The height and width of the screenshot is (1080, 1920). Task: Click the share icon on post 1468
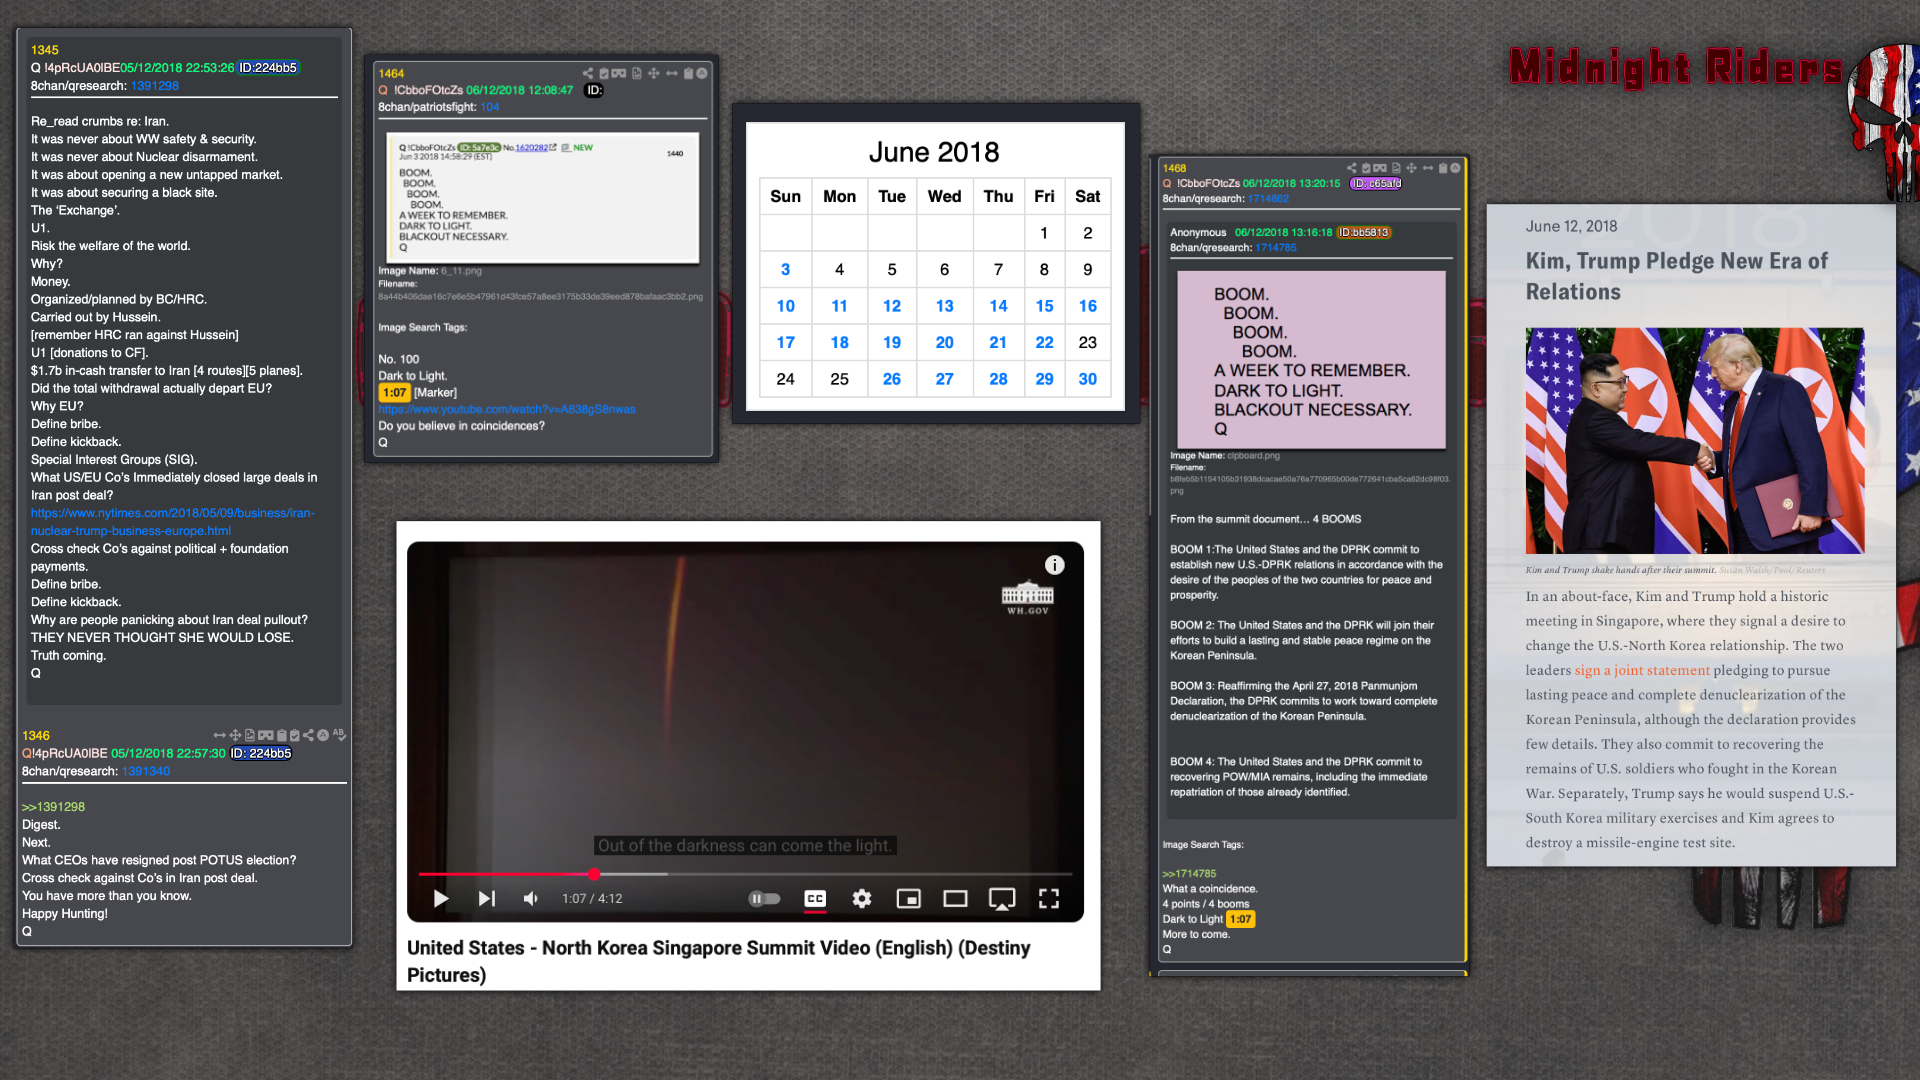(1352, 168)
